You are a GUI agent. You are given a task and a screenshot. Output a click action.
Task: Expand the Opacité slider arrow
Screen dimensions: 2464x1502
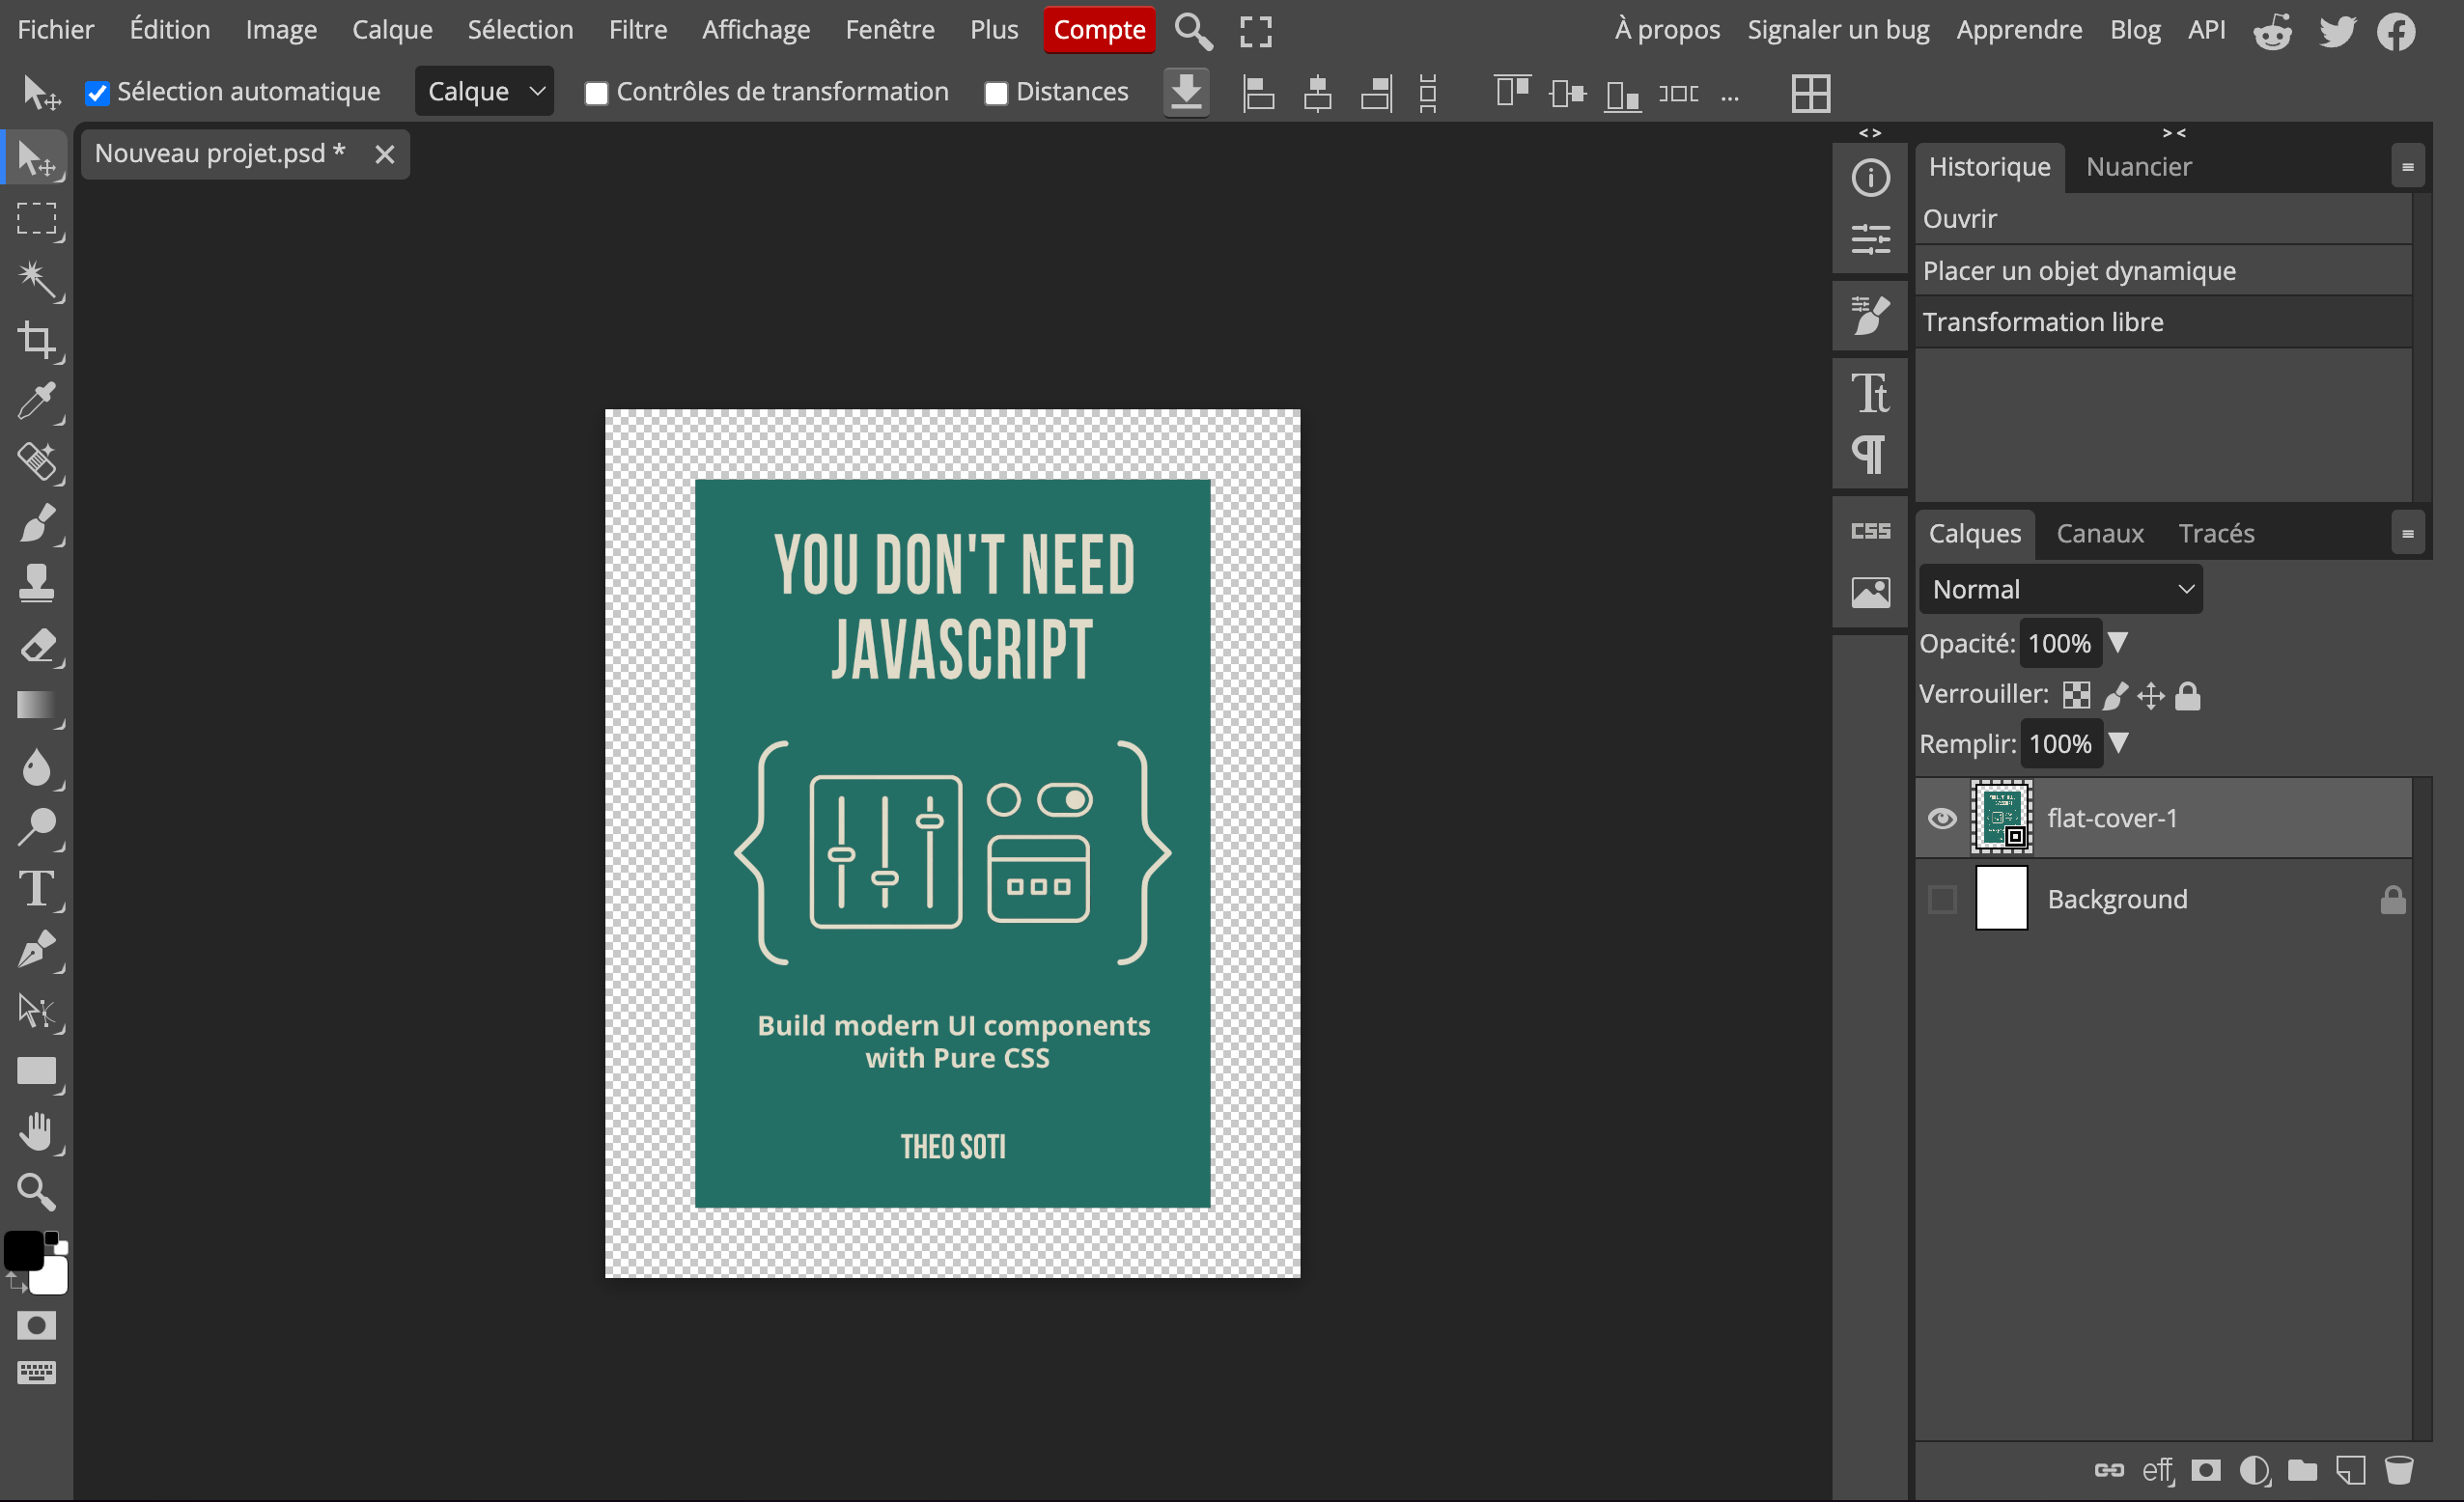pyautogui.click(x=2117, y=642)
